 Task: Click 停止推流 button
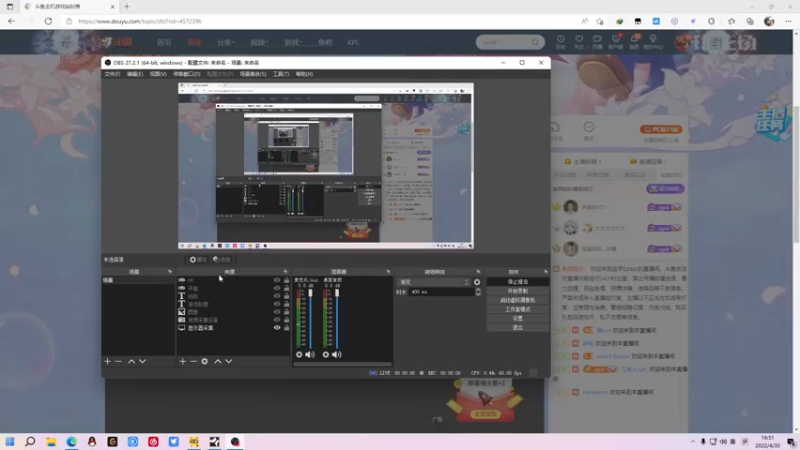(x=517, y=282)
